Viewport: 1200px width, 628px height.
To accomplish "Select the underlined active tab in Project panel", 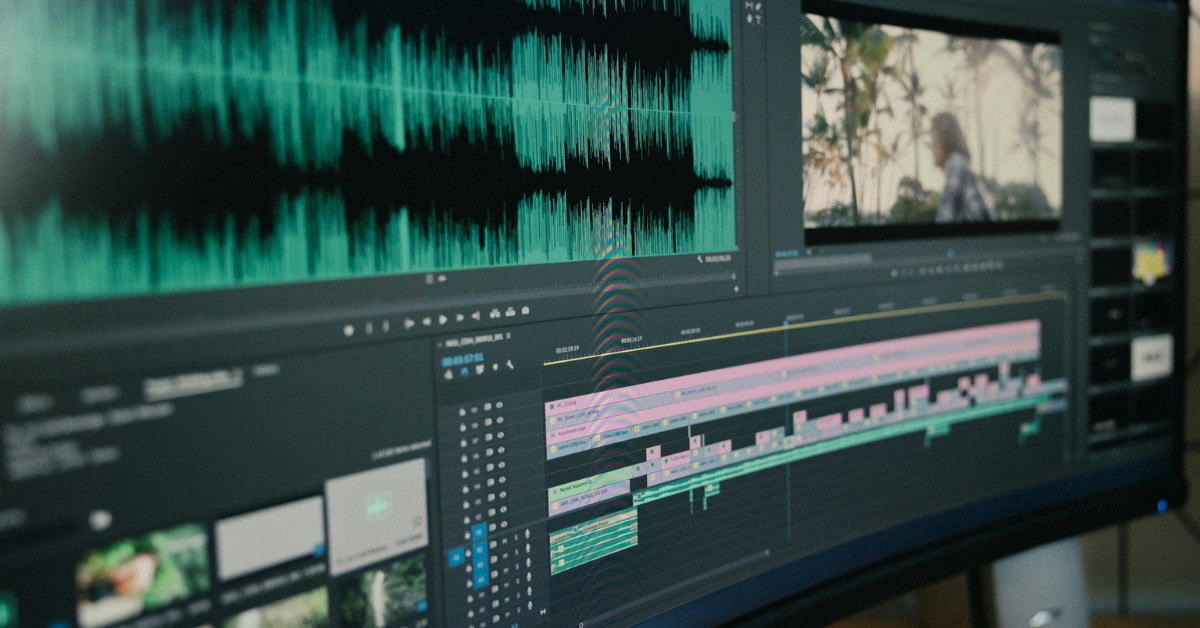I will pos(192,380).
